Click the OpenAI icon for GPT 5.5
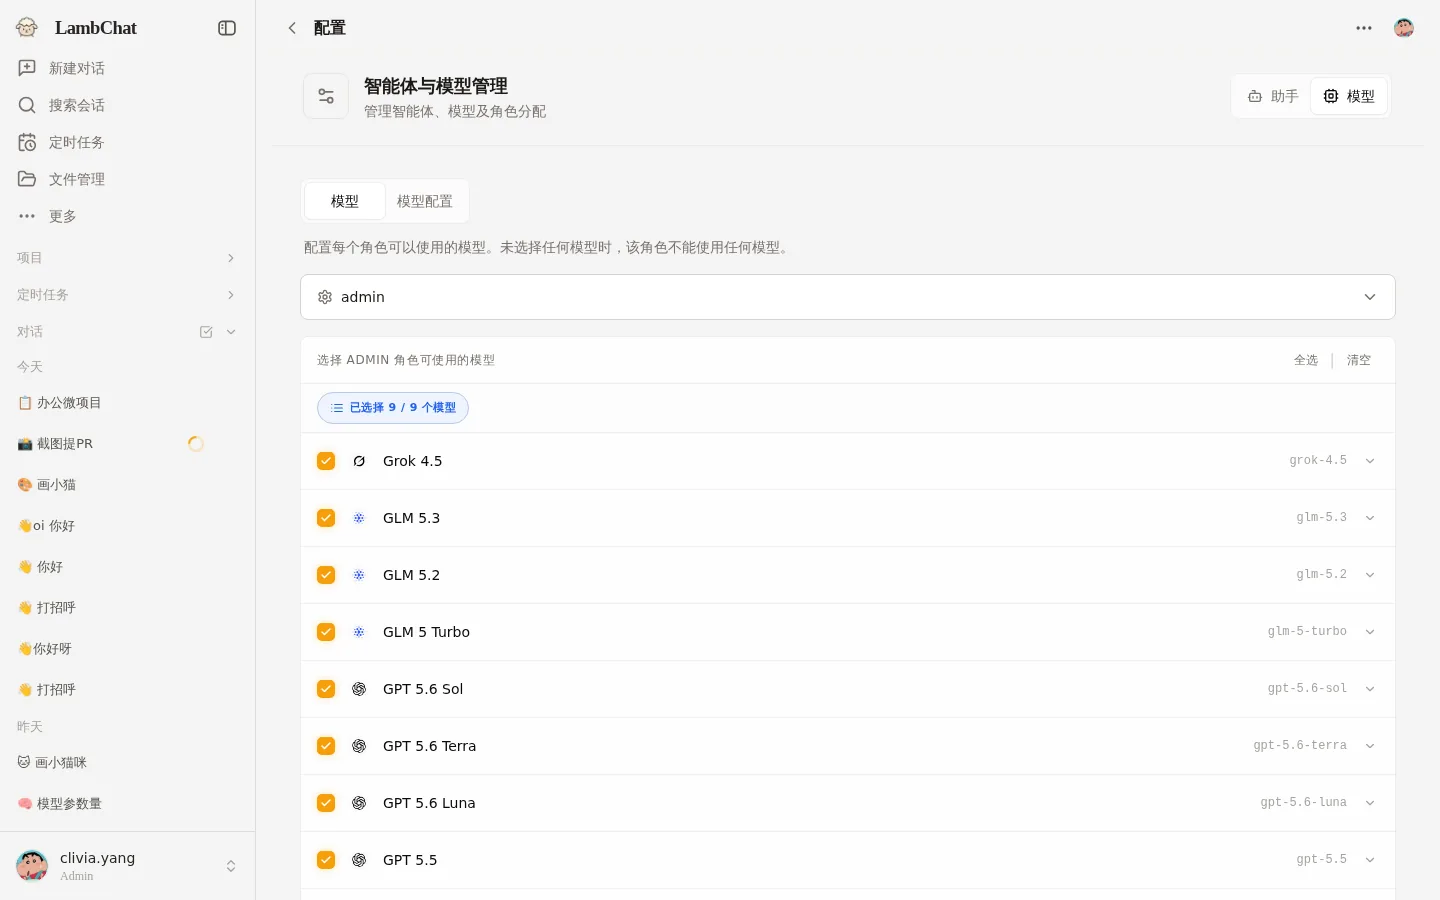This screenshot has height=900, width=1440. [359, 860]
